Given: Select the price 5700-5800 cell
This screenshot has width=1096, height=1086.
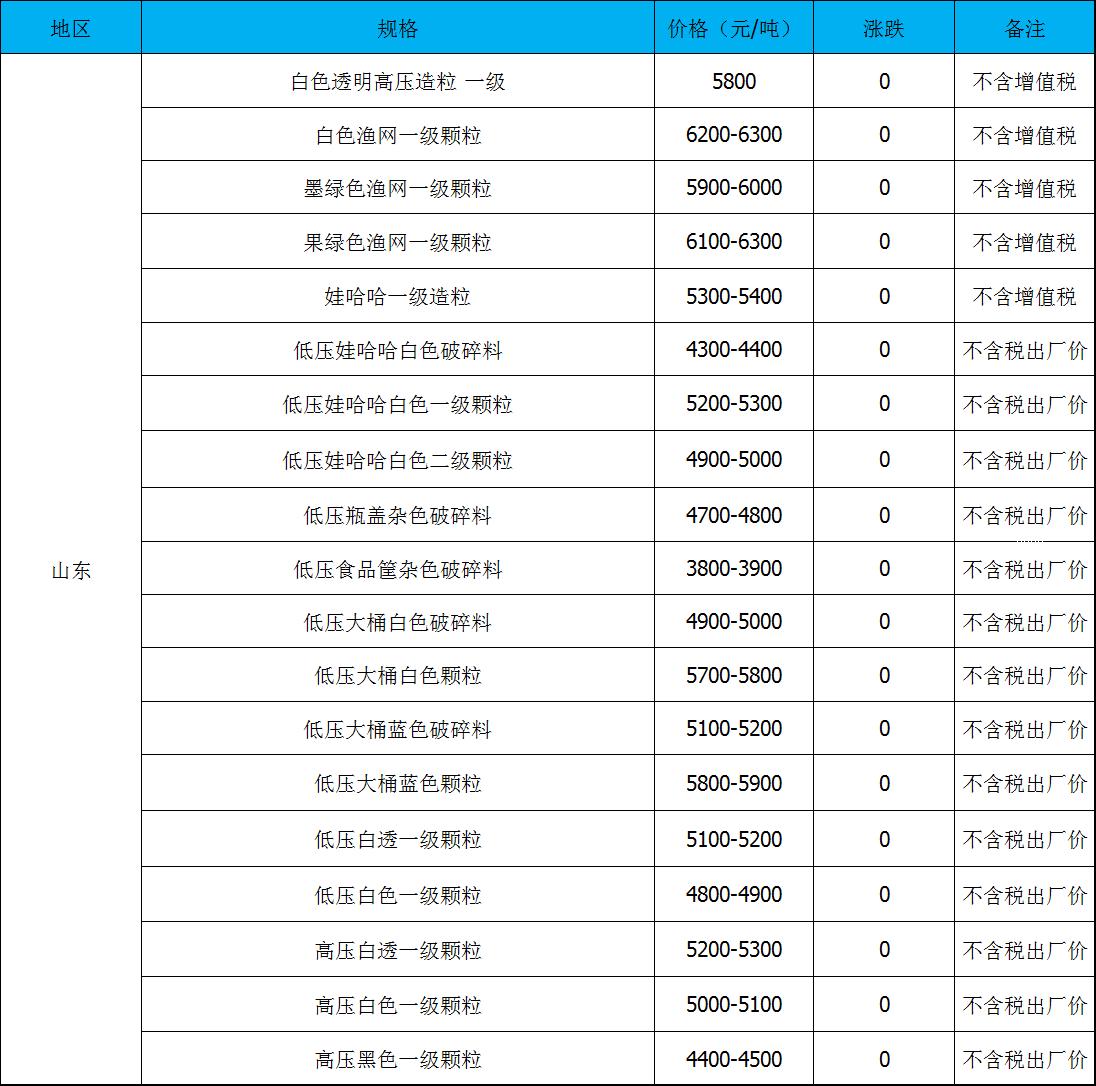Looking at the screenshot, I should click(x=733, y=676).
